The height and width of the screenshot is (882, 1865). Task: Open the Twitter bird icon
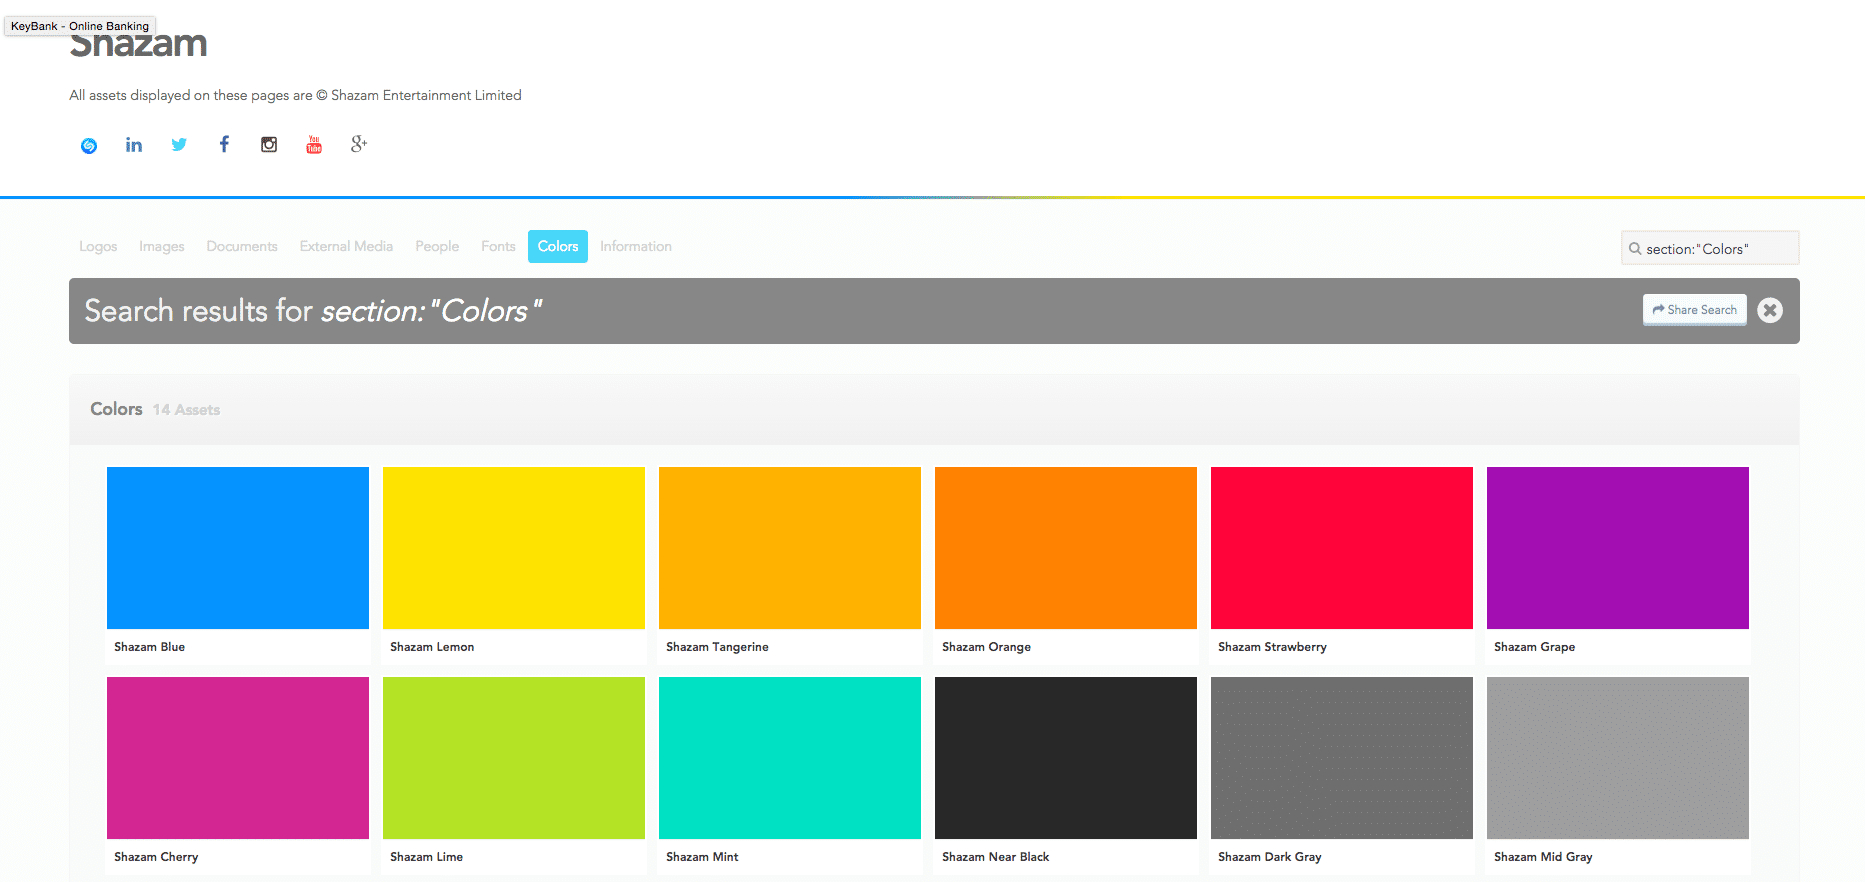point(179,144)
